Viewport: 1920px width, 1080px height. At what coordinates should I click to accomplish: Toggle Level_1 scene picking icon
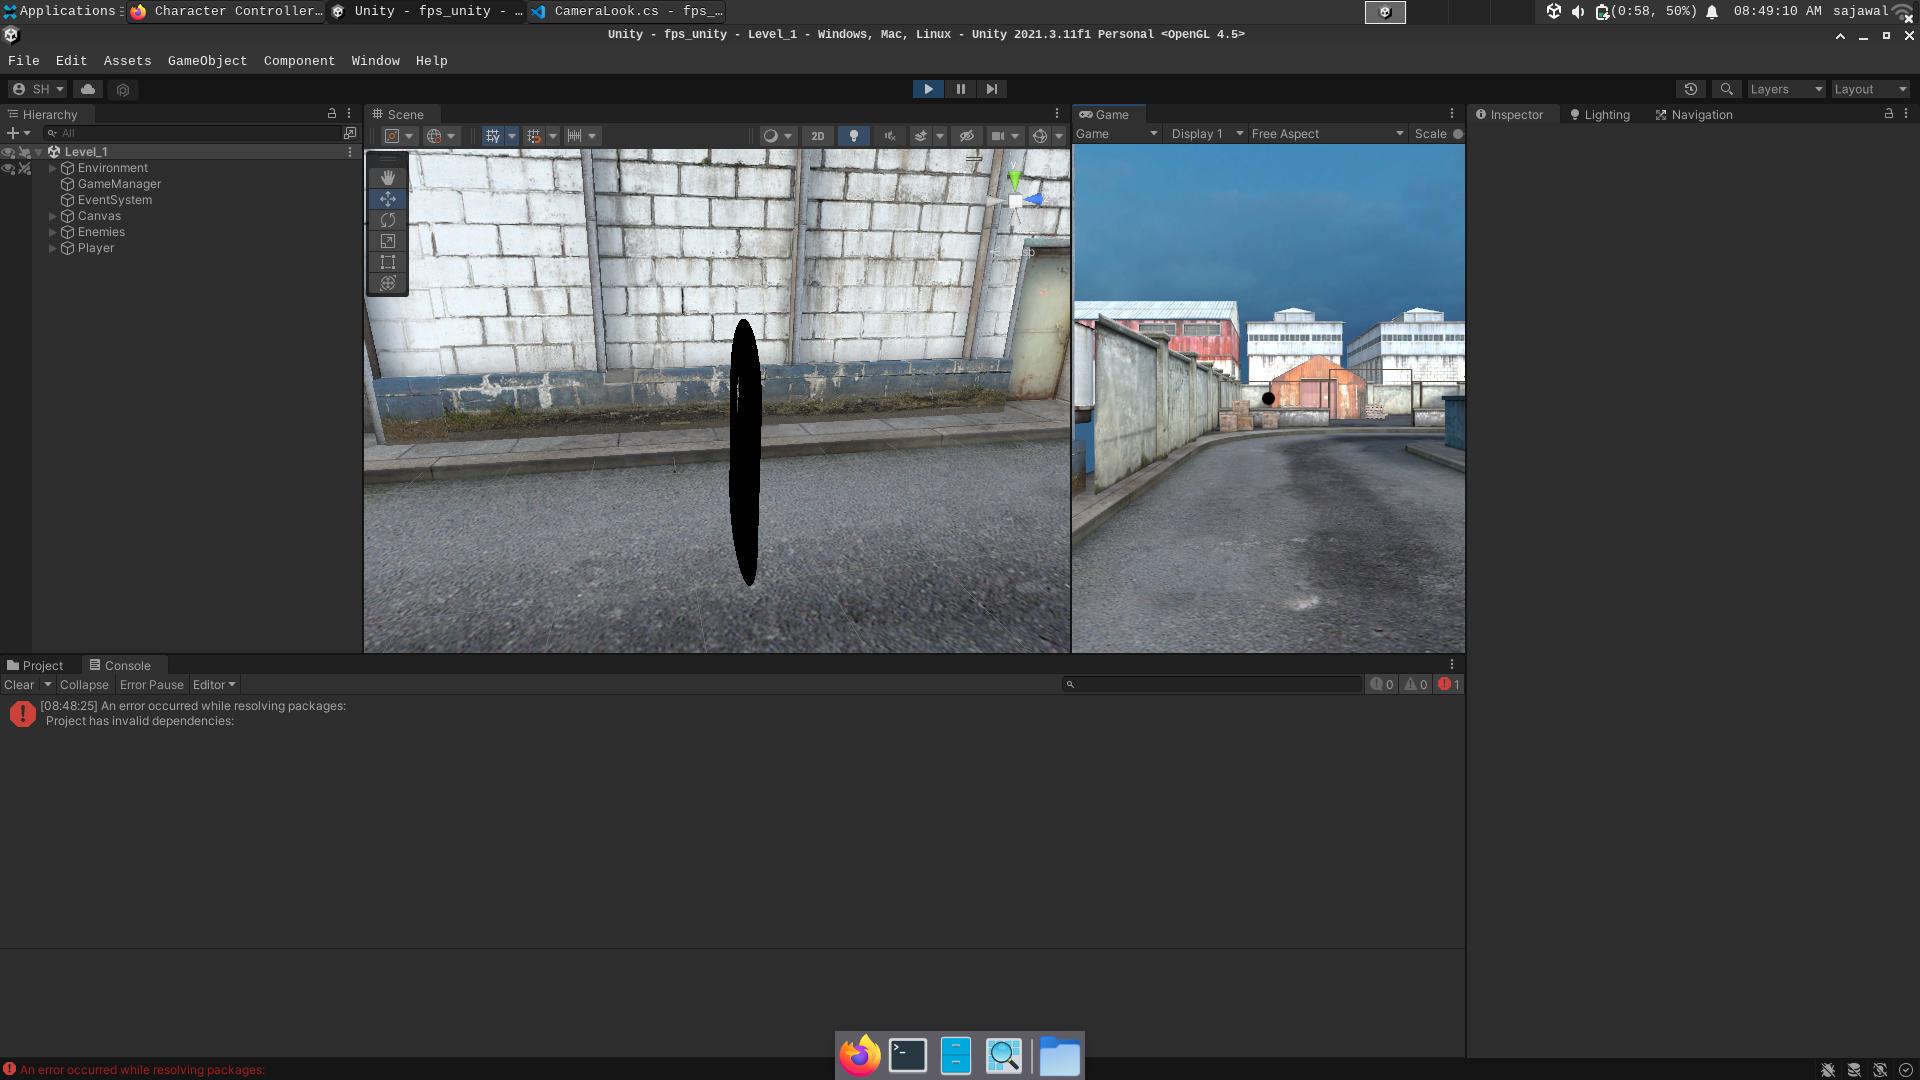[24, 152]
